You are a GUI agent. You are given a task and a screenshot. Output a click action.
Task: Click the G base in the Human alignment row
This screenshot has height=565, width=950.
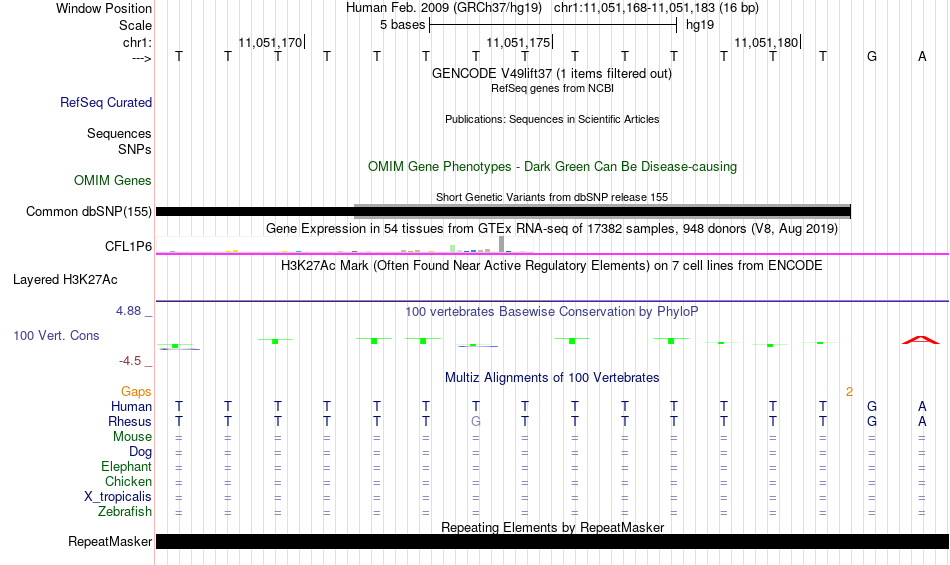(x=872, y=406)
